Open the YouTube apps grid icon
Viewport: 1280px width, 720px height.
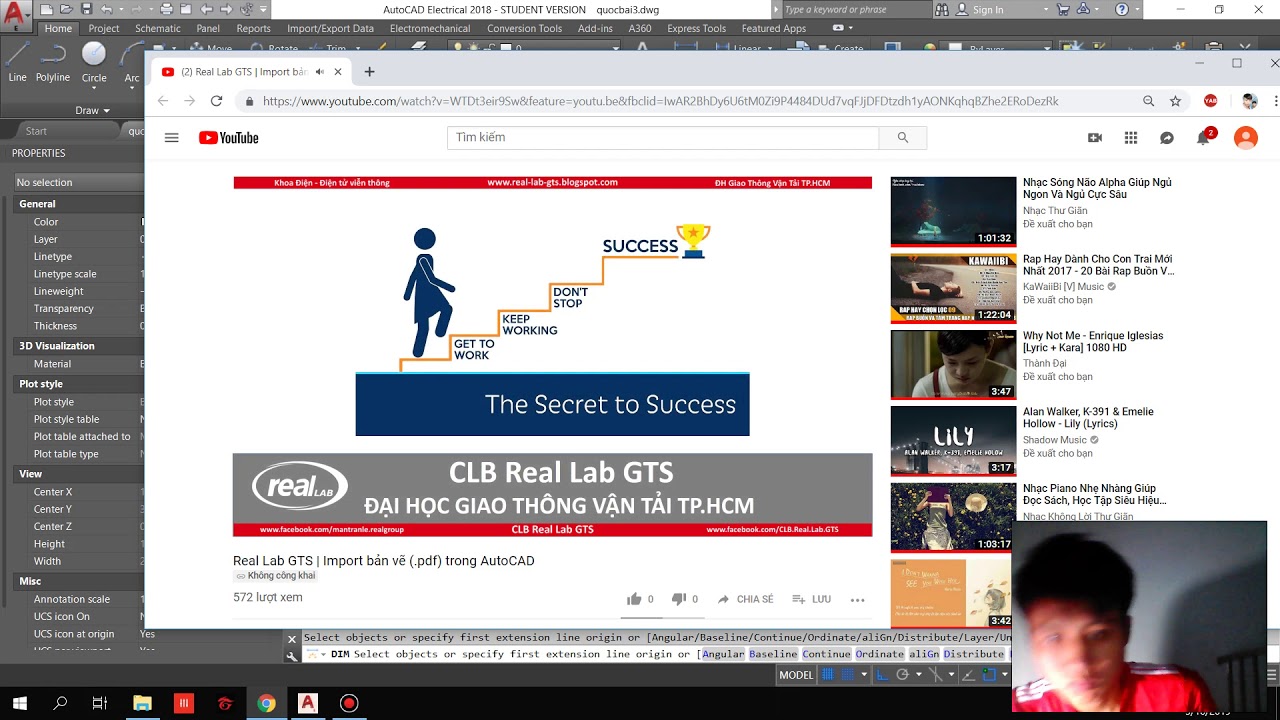tap(1131, 138)
